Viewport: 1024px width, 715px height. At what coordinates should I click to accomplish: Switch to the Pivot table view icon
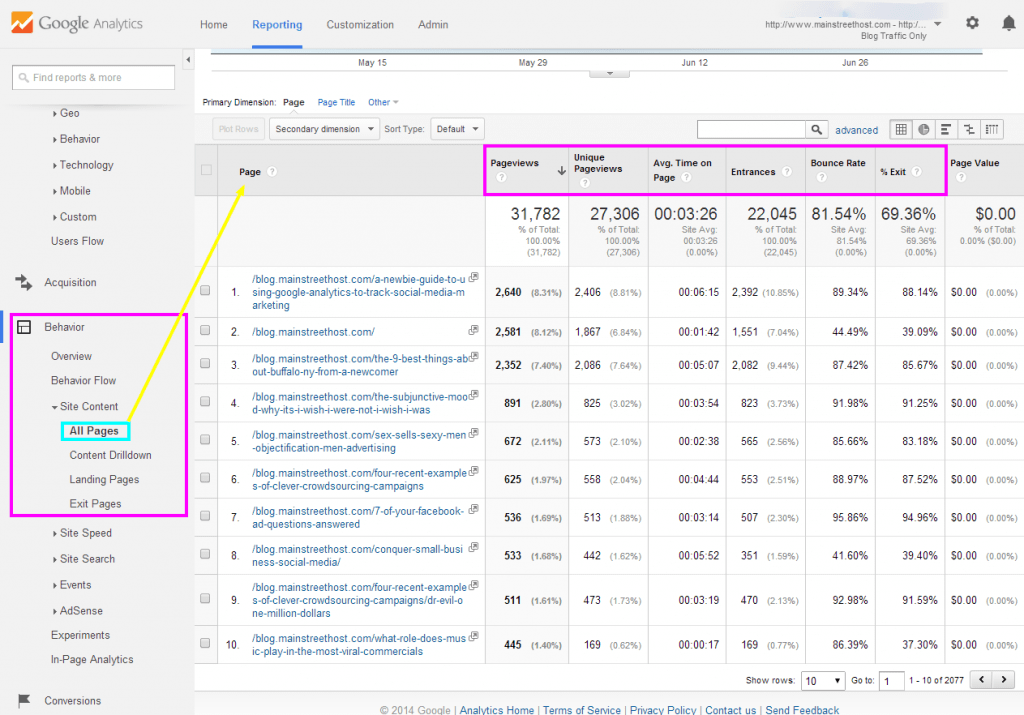point(992,129)
